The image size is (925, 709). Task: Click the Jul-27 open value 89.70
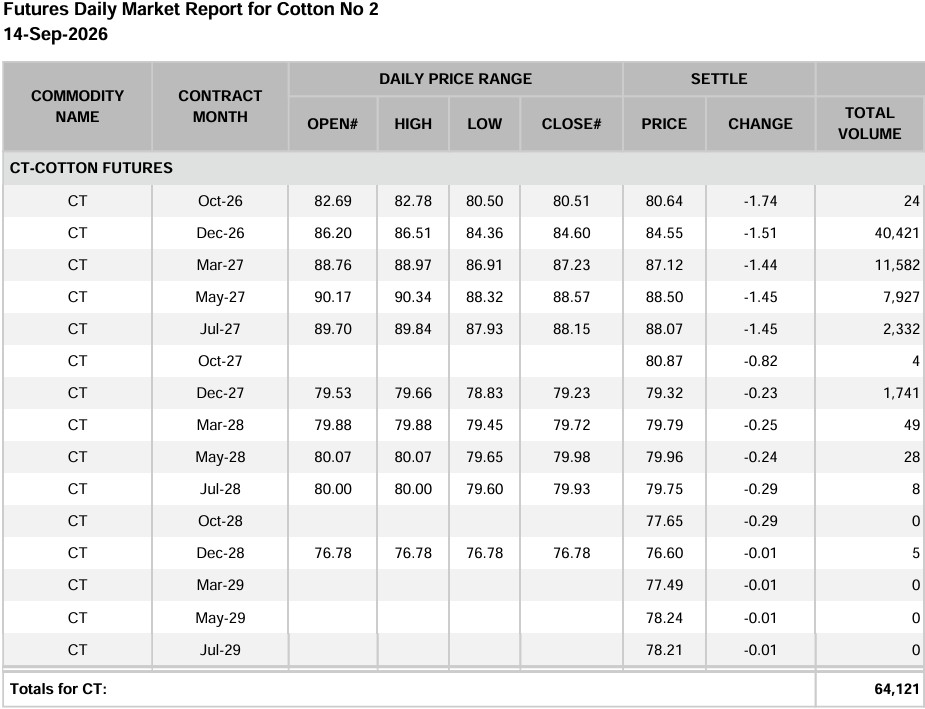[x=333, y=329]
